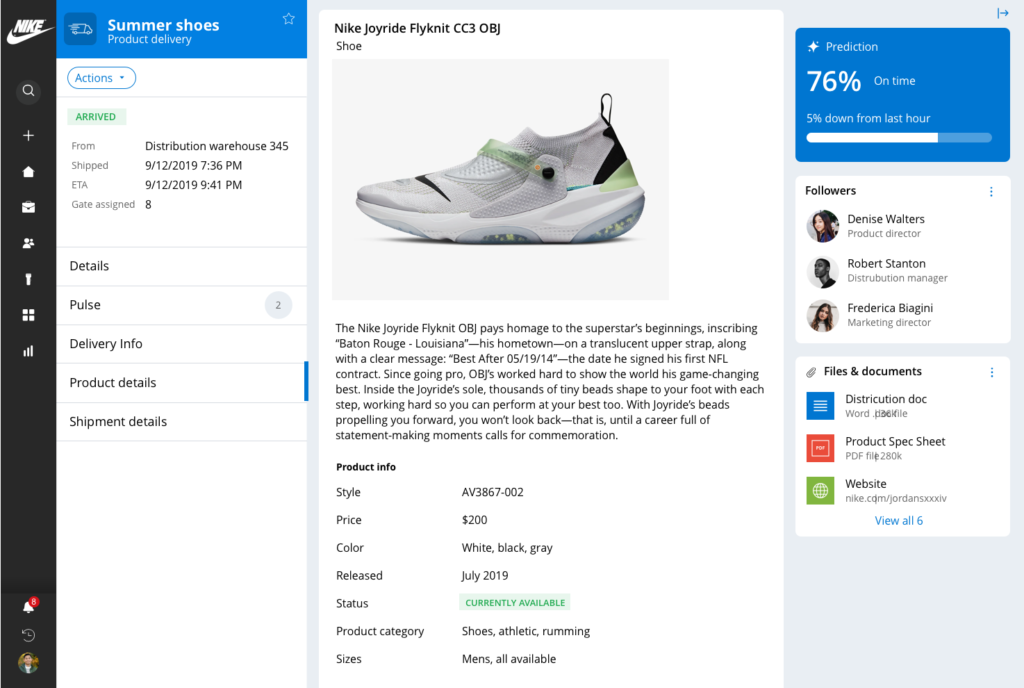Open Denise Walters' follower name
This screenshot has width=1024, height=688.
point(886,219)
